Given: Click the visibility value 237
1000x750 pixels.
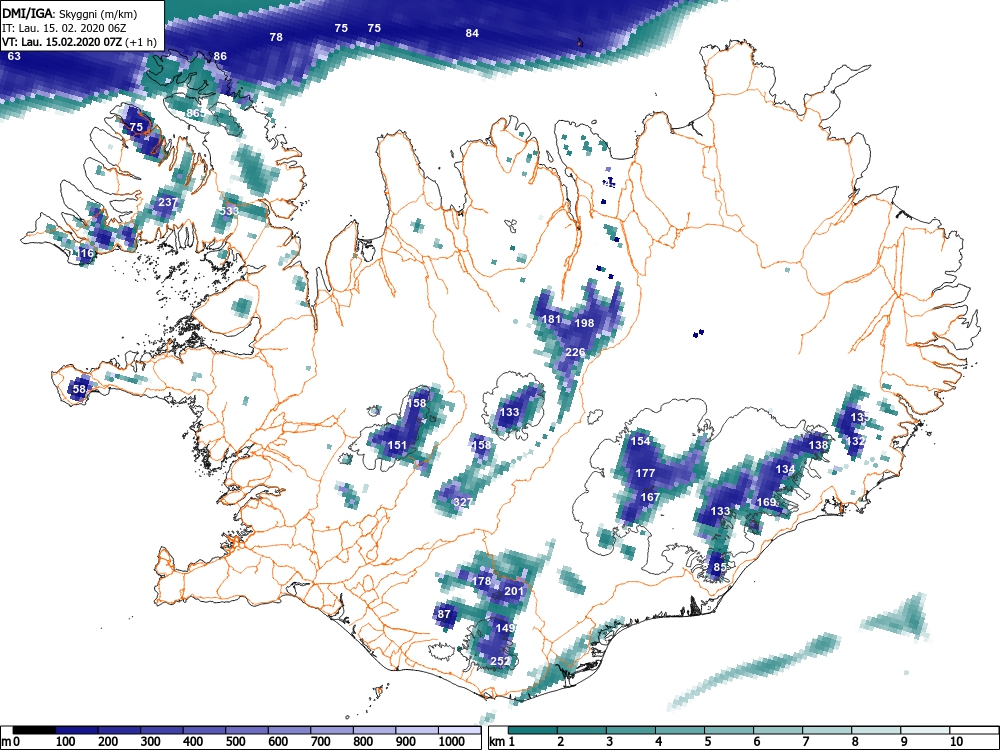Looking at the screenshot, I should [168, 202].
